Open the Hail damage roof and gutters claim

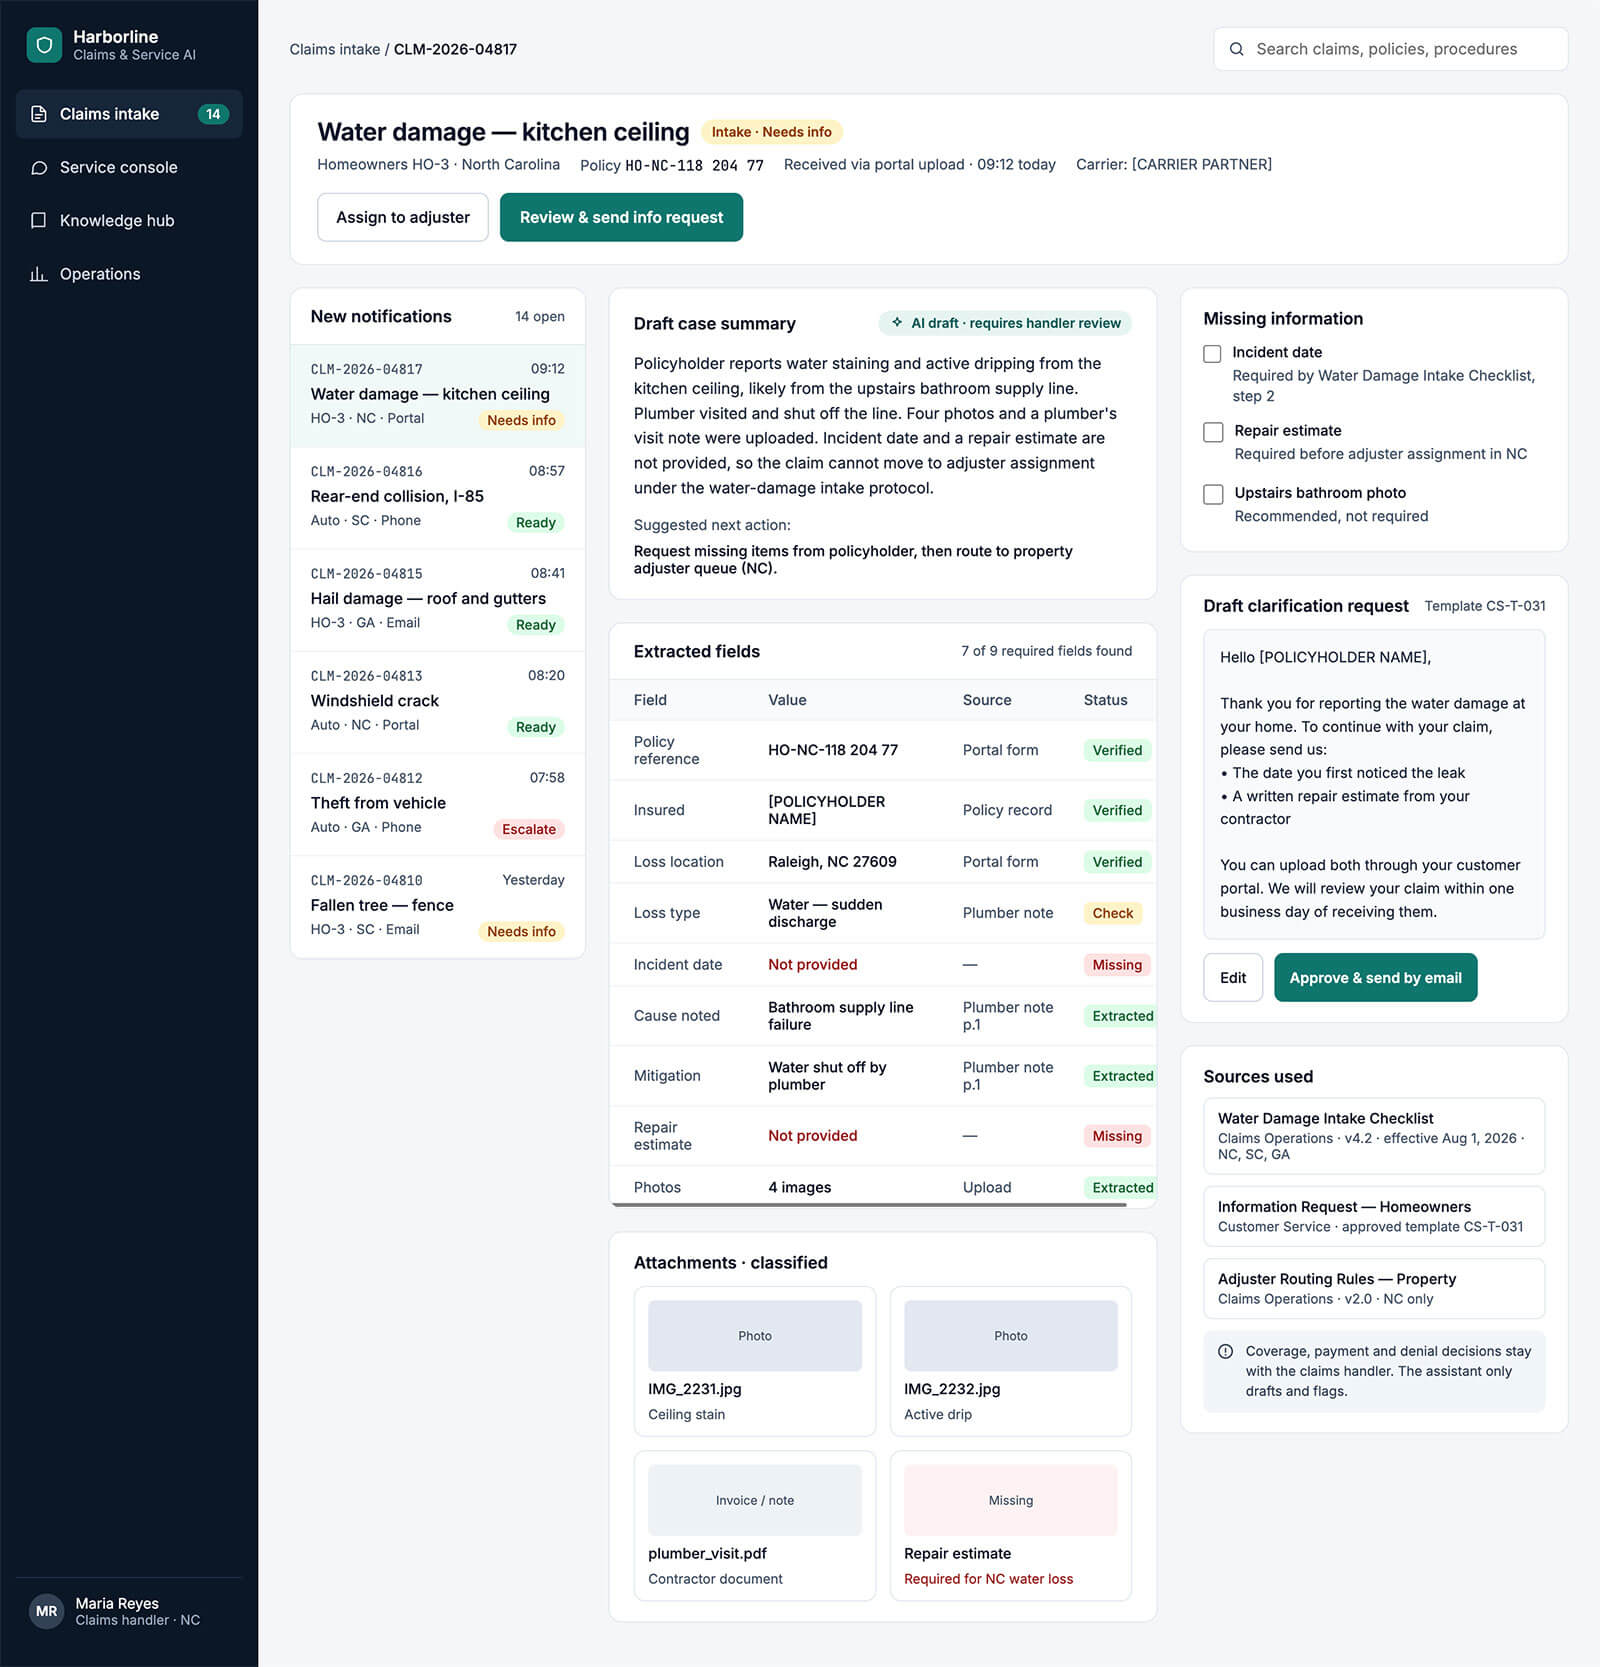[437, 599]
